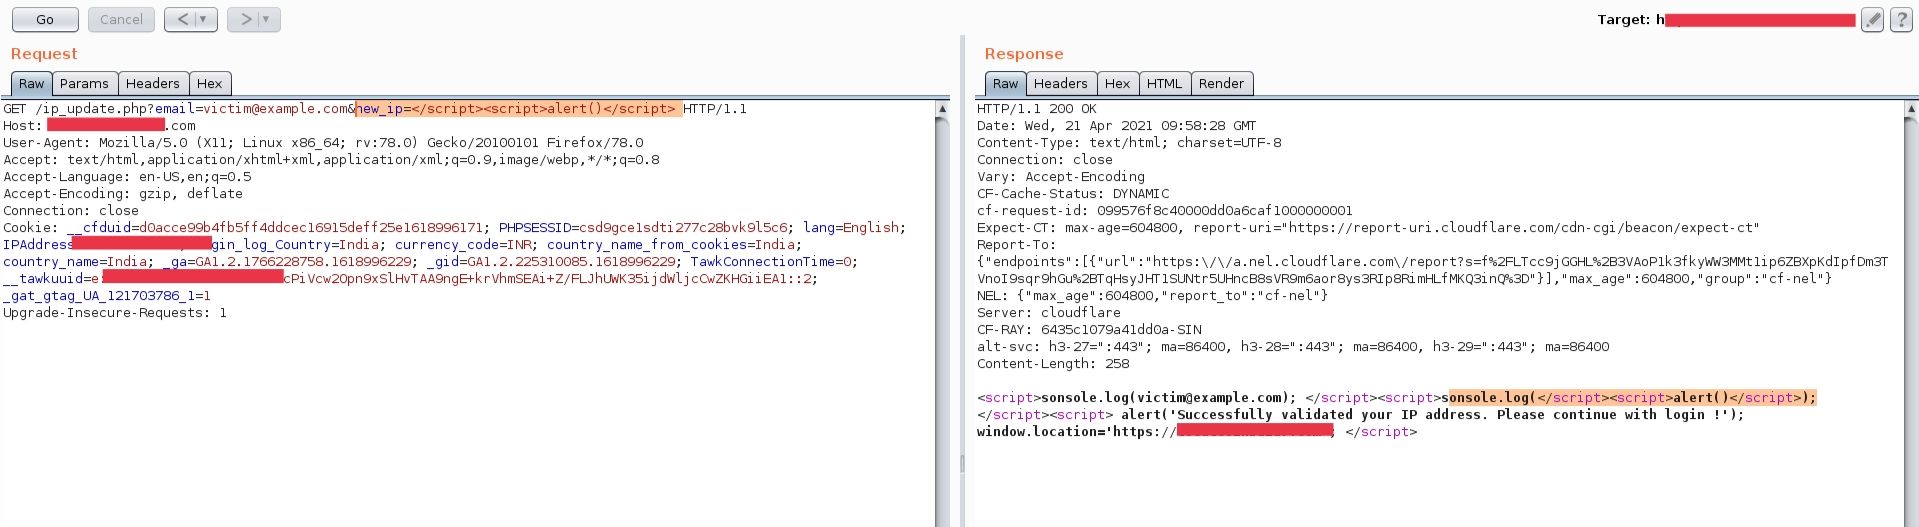Open the Response Render tab
Screen dimensions: 1919x527
[x=1222, y=84]
